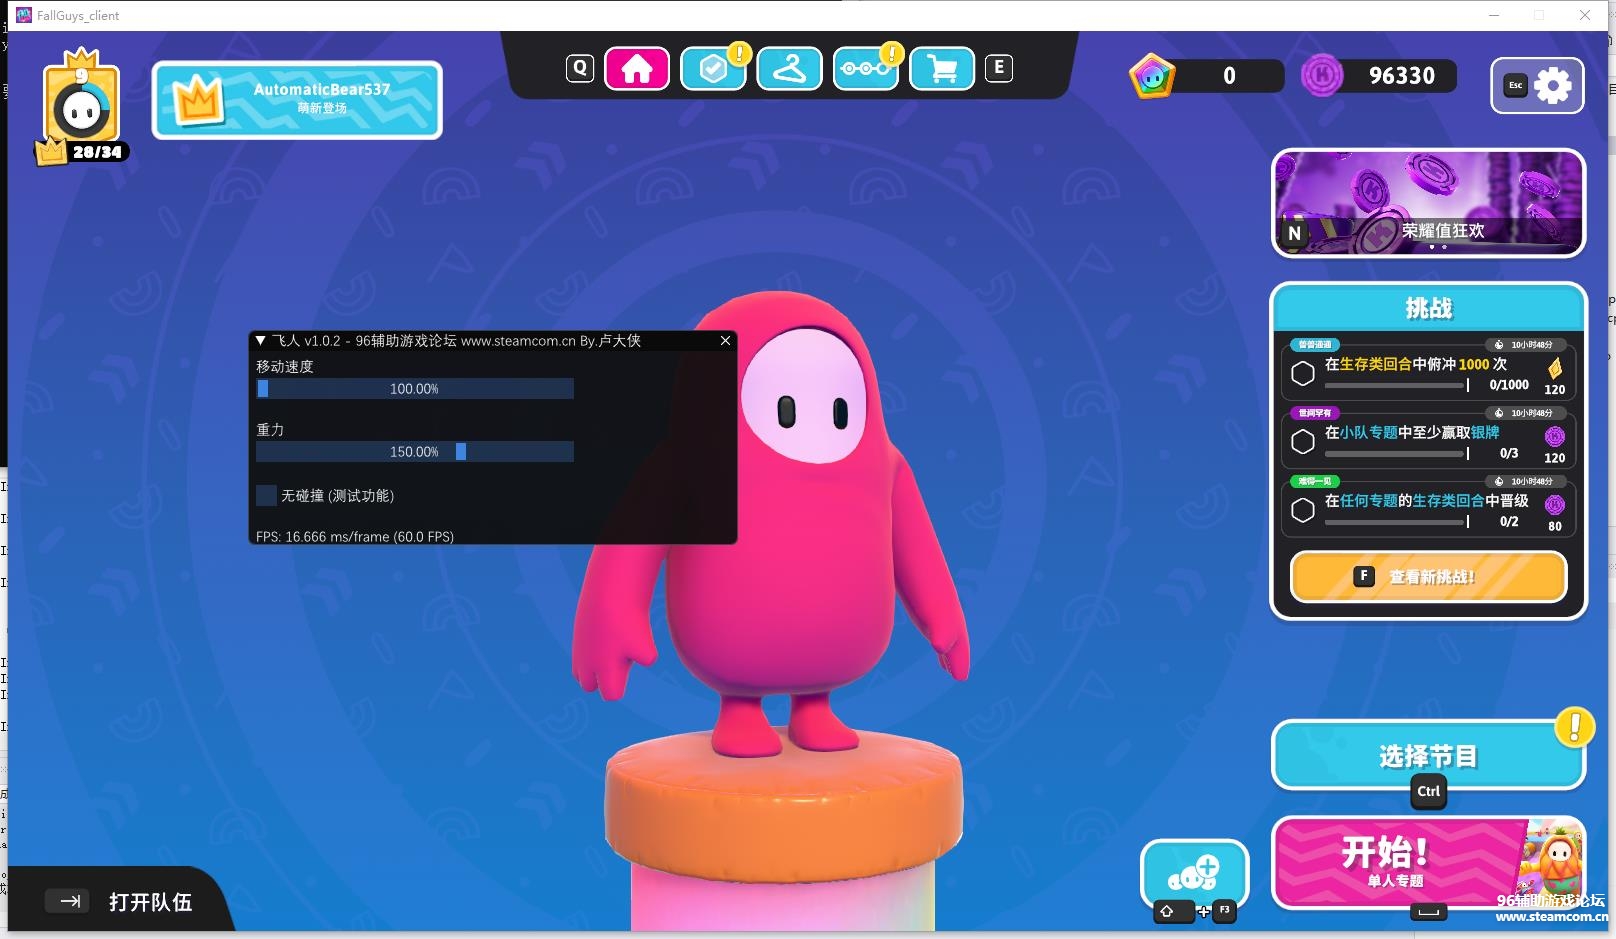Viewport: 1616px width, 939px height.
Task: Open the progression path icon
Action: point(865,69)
